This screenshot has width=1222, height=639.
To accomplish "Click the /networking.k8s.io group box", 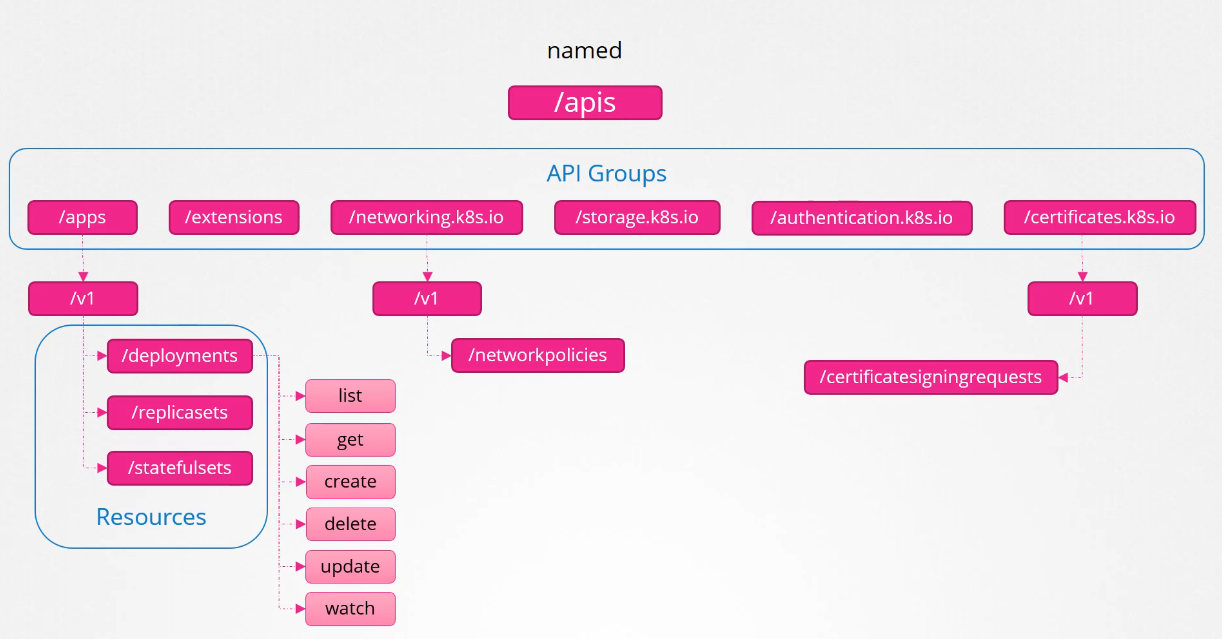I will click(x=426, y=217).
